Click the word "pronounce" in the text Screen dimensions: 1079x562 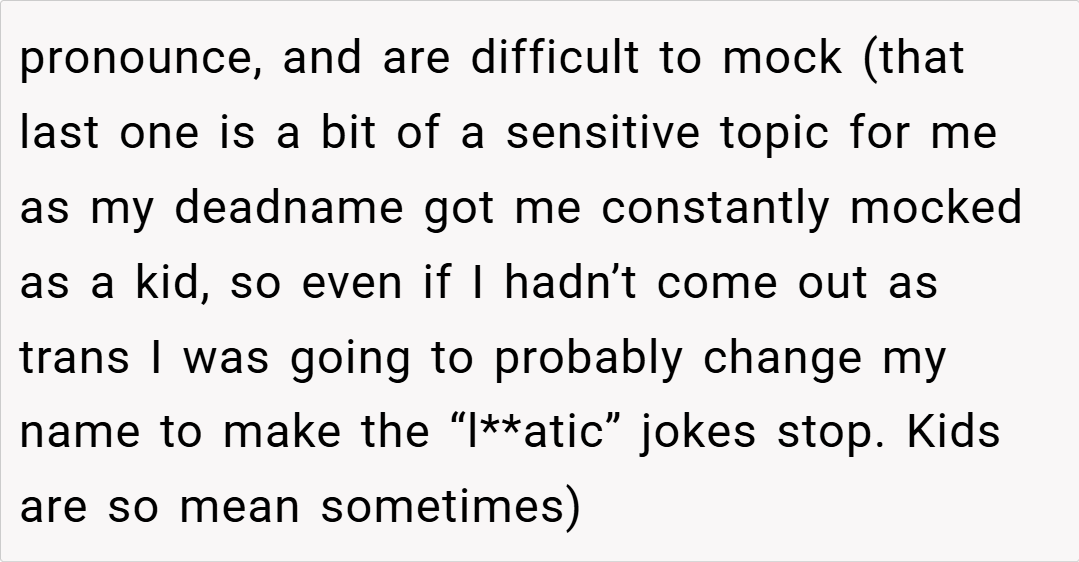pos(137,59)
